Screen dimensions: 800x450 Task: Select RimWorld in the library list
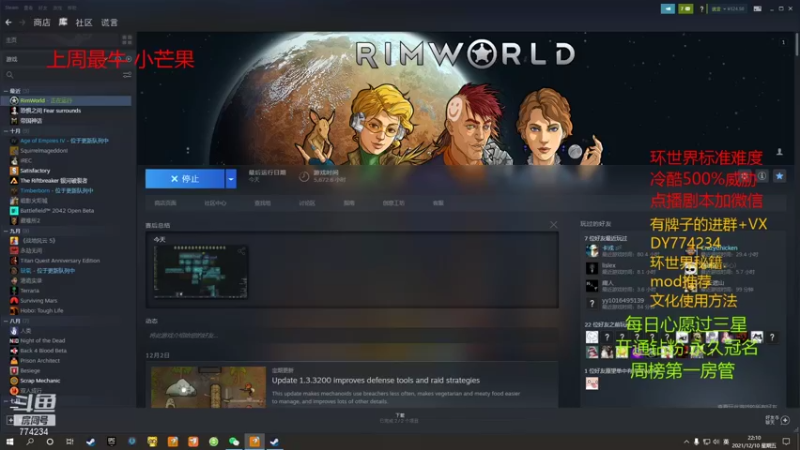point(67,101)
